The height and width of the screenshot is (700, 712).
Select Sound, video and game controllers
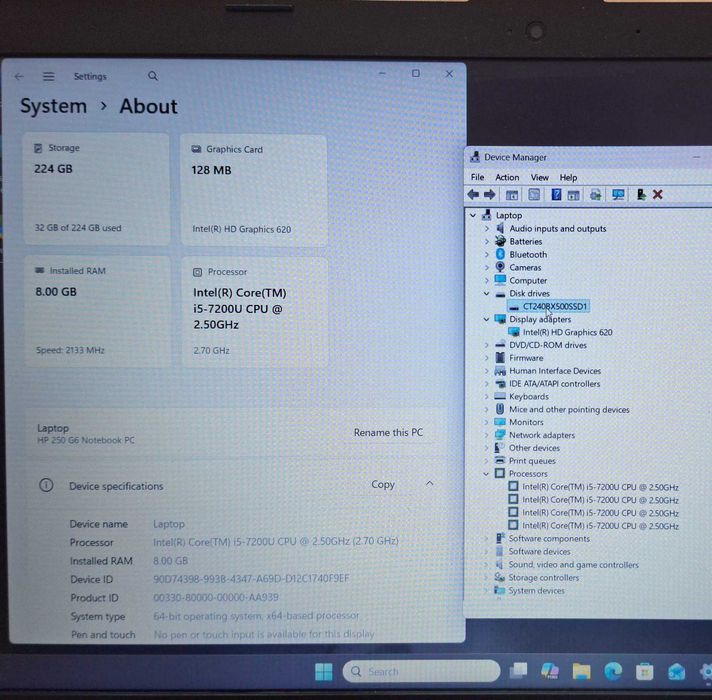[x=573, y=565]
